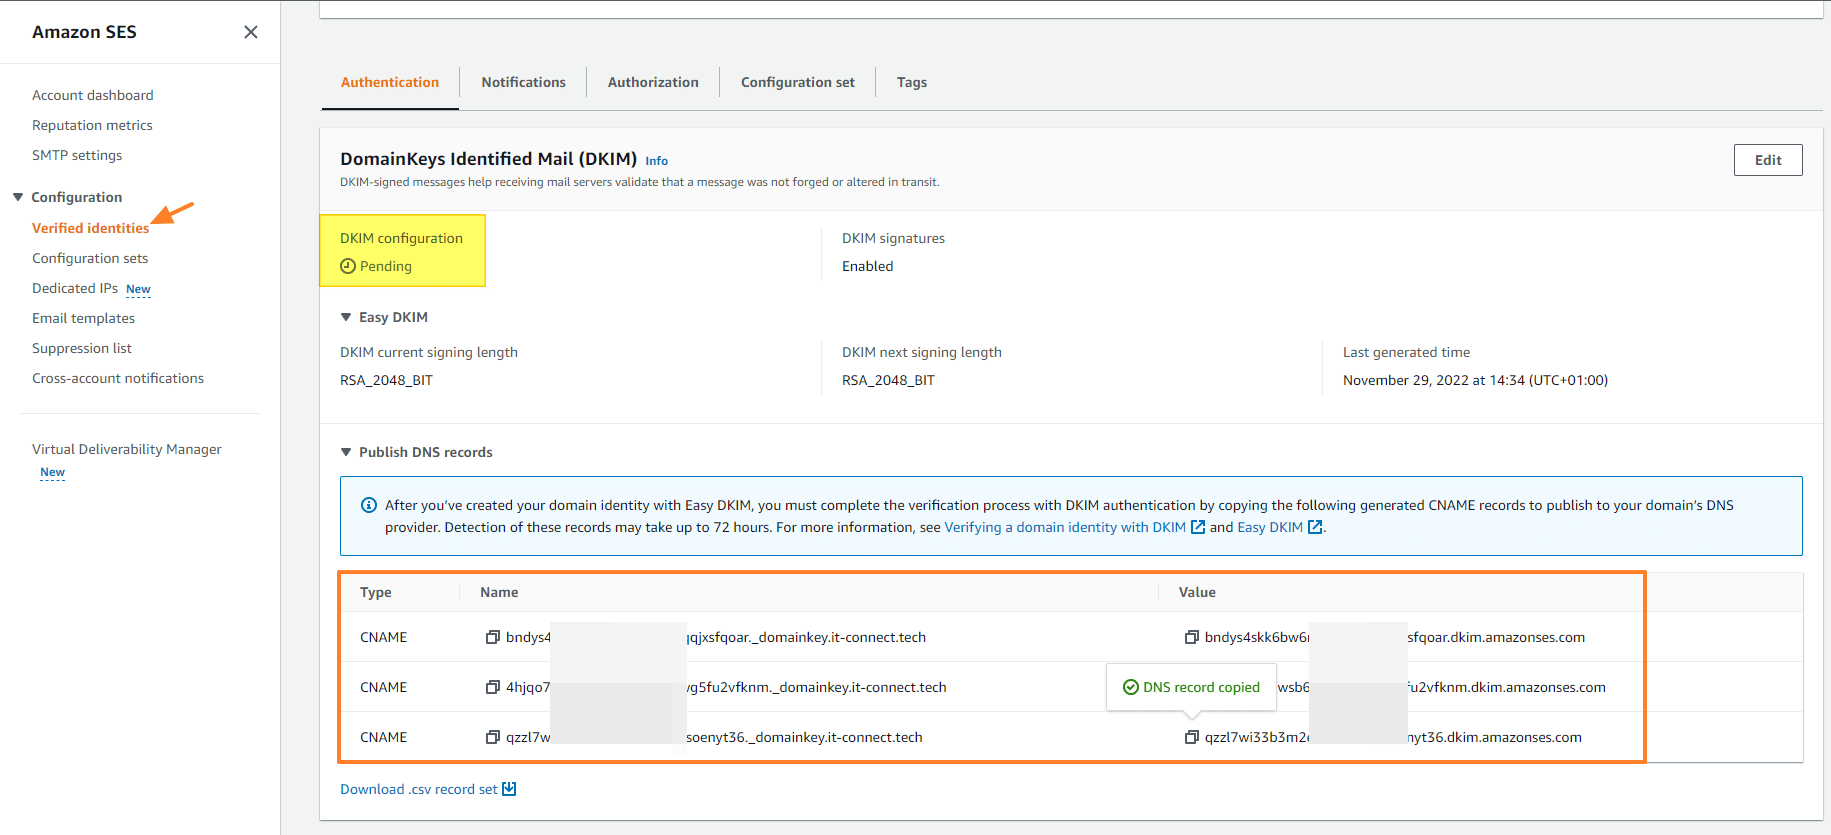
Task: Copy the second CNAME name starting with 4hjqo7
Action: tap(492, 687)
